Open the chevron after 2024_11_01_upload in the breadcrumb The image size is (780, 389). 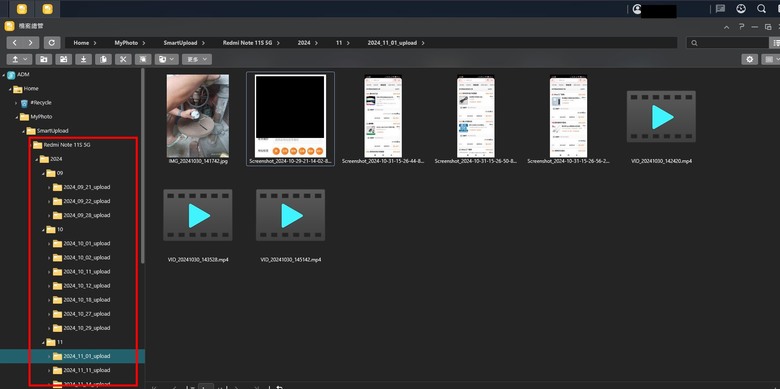[x=423, y=43]
